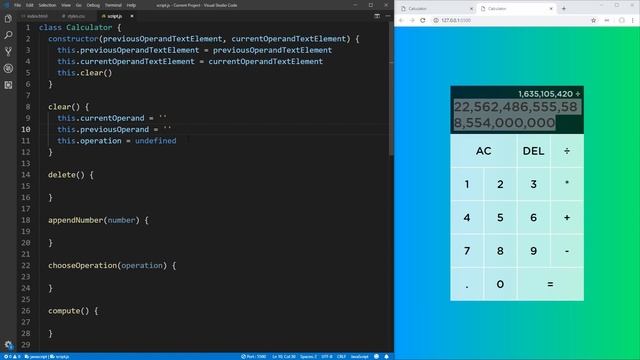This screenshot has width=640, height=360.
Task: Close the script.js editor tab
Action: (132, 16)
